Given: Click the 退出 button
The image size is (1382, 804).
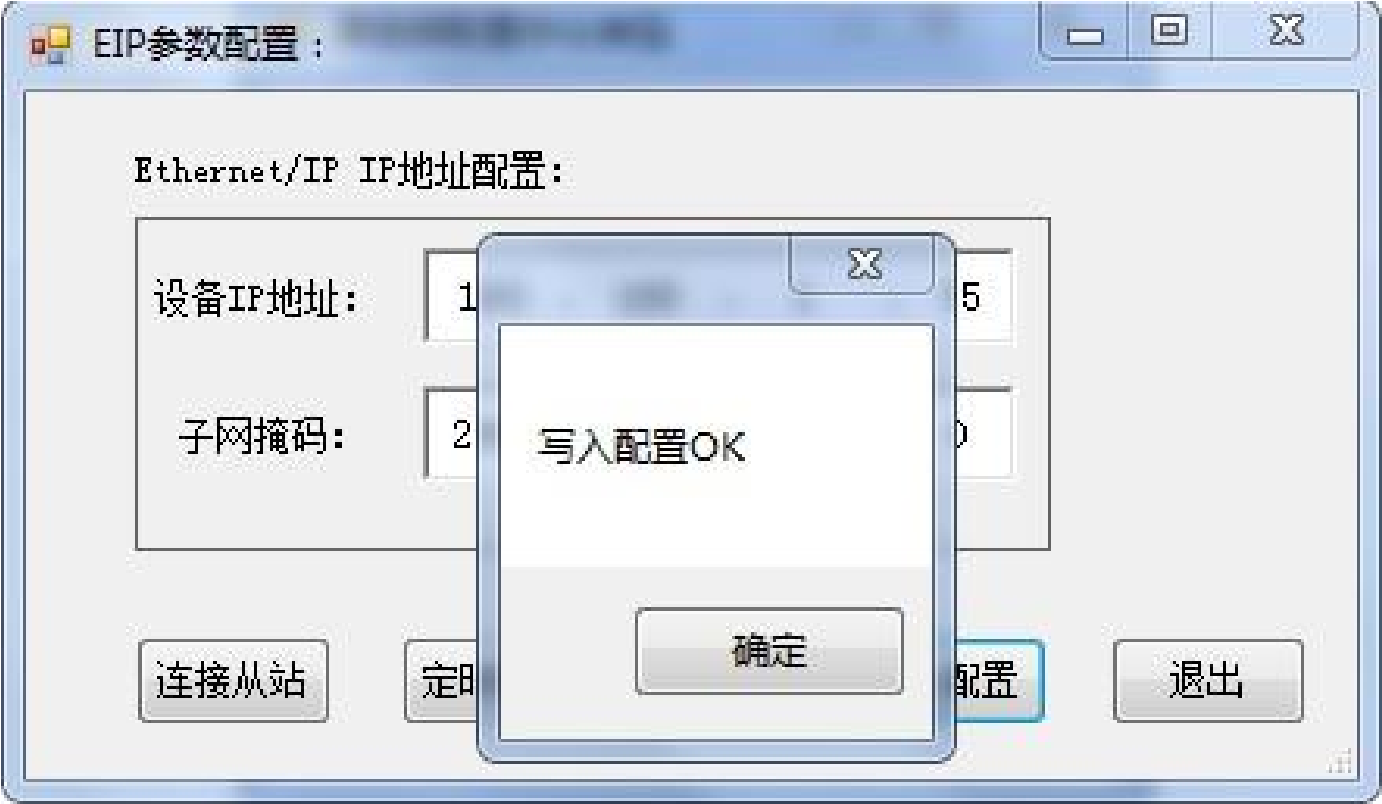Looking at the screenshot, I should (x=1208, y=681).
